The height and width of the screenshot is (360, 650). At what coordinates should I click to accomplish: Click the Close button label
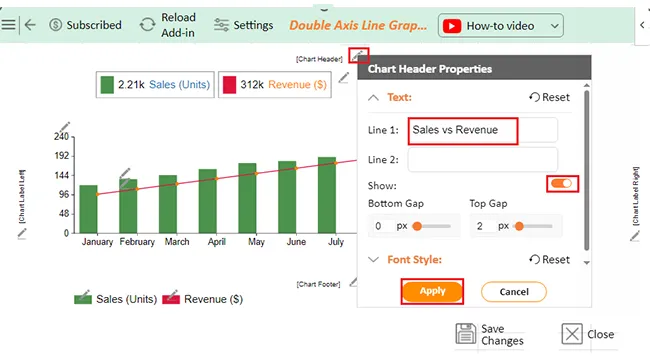[x=600, y=334]
